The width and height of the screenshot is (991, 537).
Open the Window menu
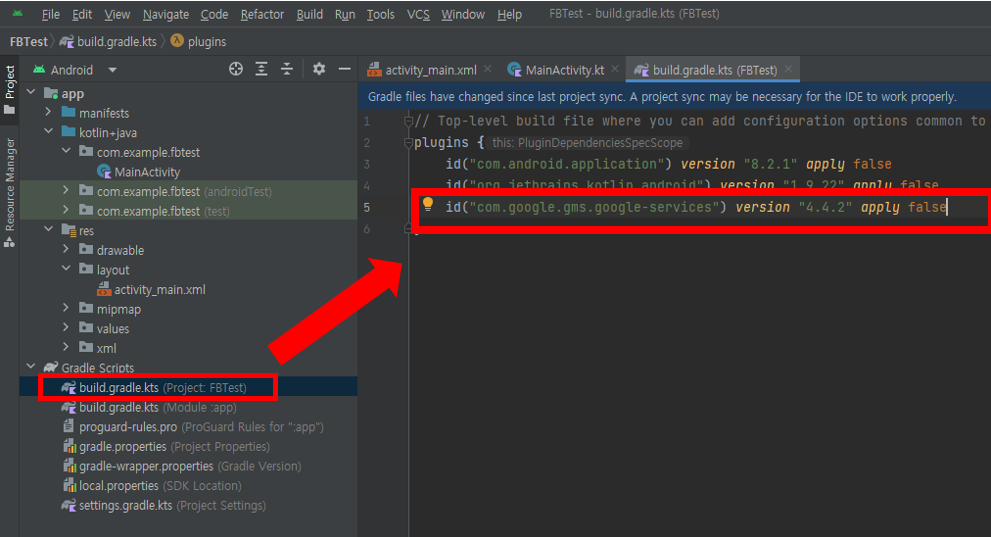click(x=463, y=14)
